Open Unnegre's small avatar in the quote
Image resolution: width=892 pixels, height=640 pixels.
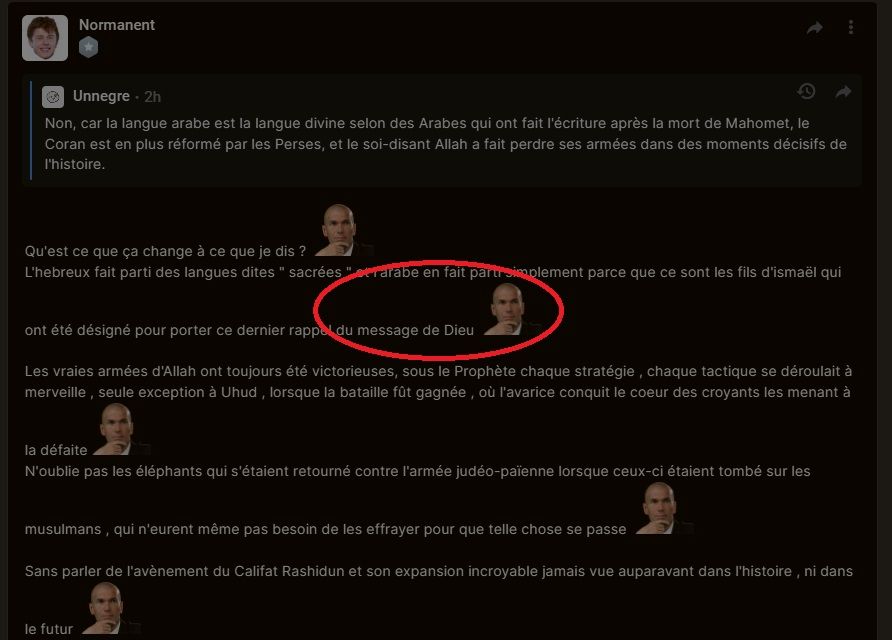53,97
